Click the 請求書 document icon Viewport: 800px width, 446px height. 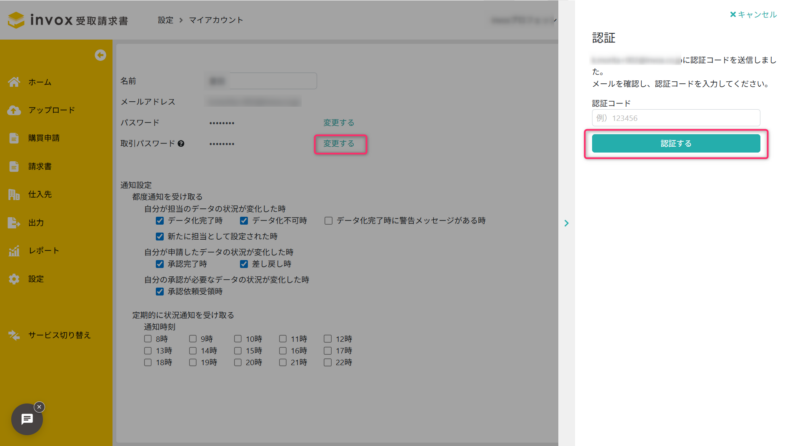14,166
